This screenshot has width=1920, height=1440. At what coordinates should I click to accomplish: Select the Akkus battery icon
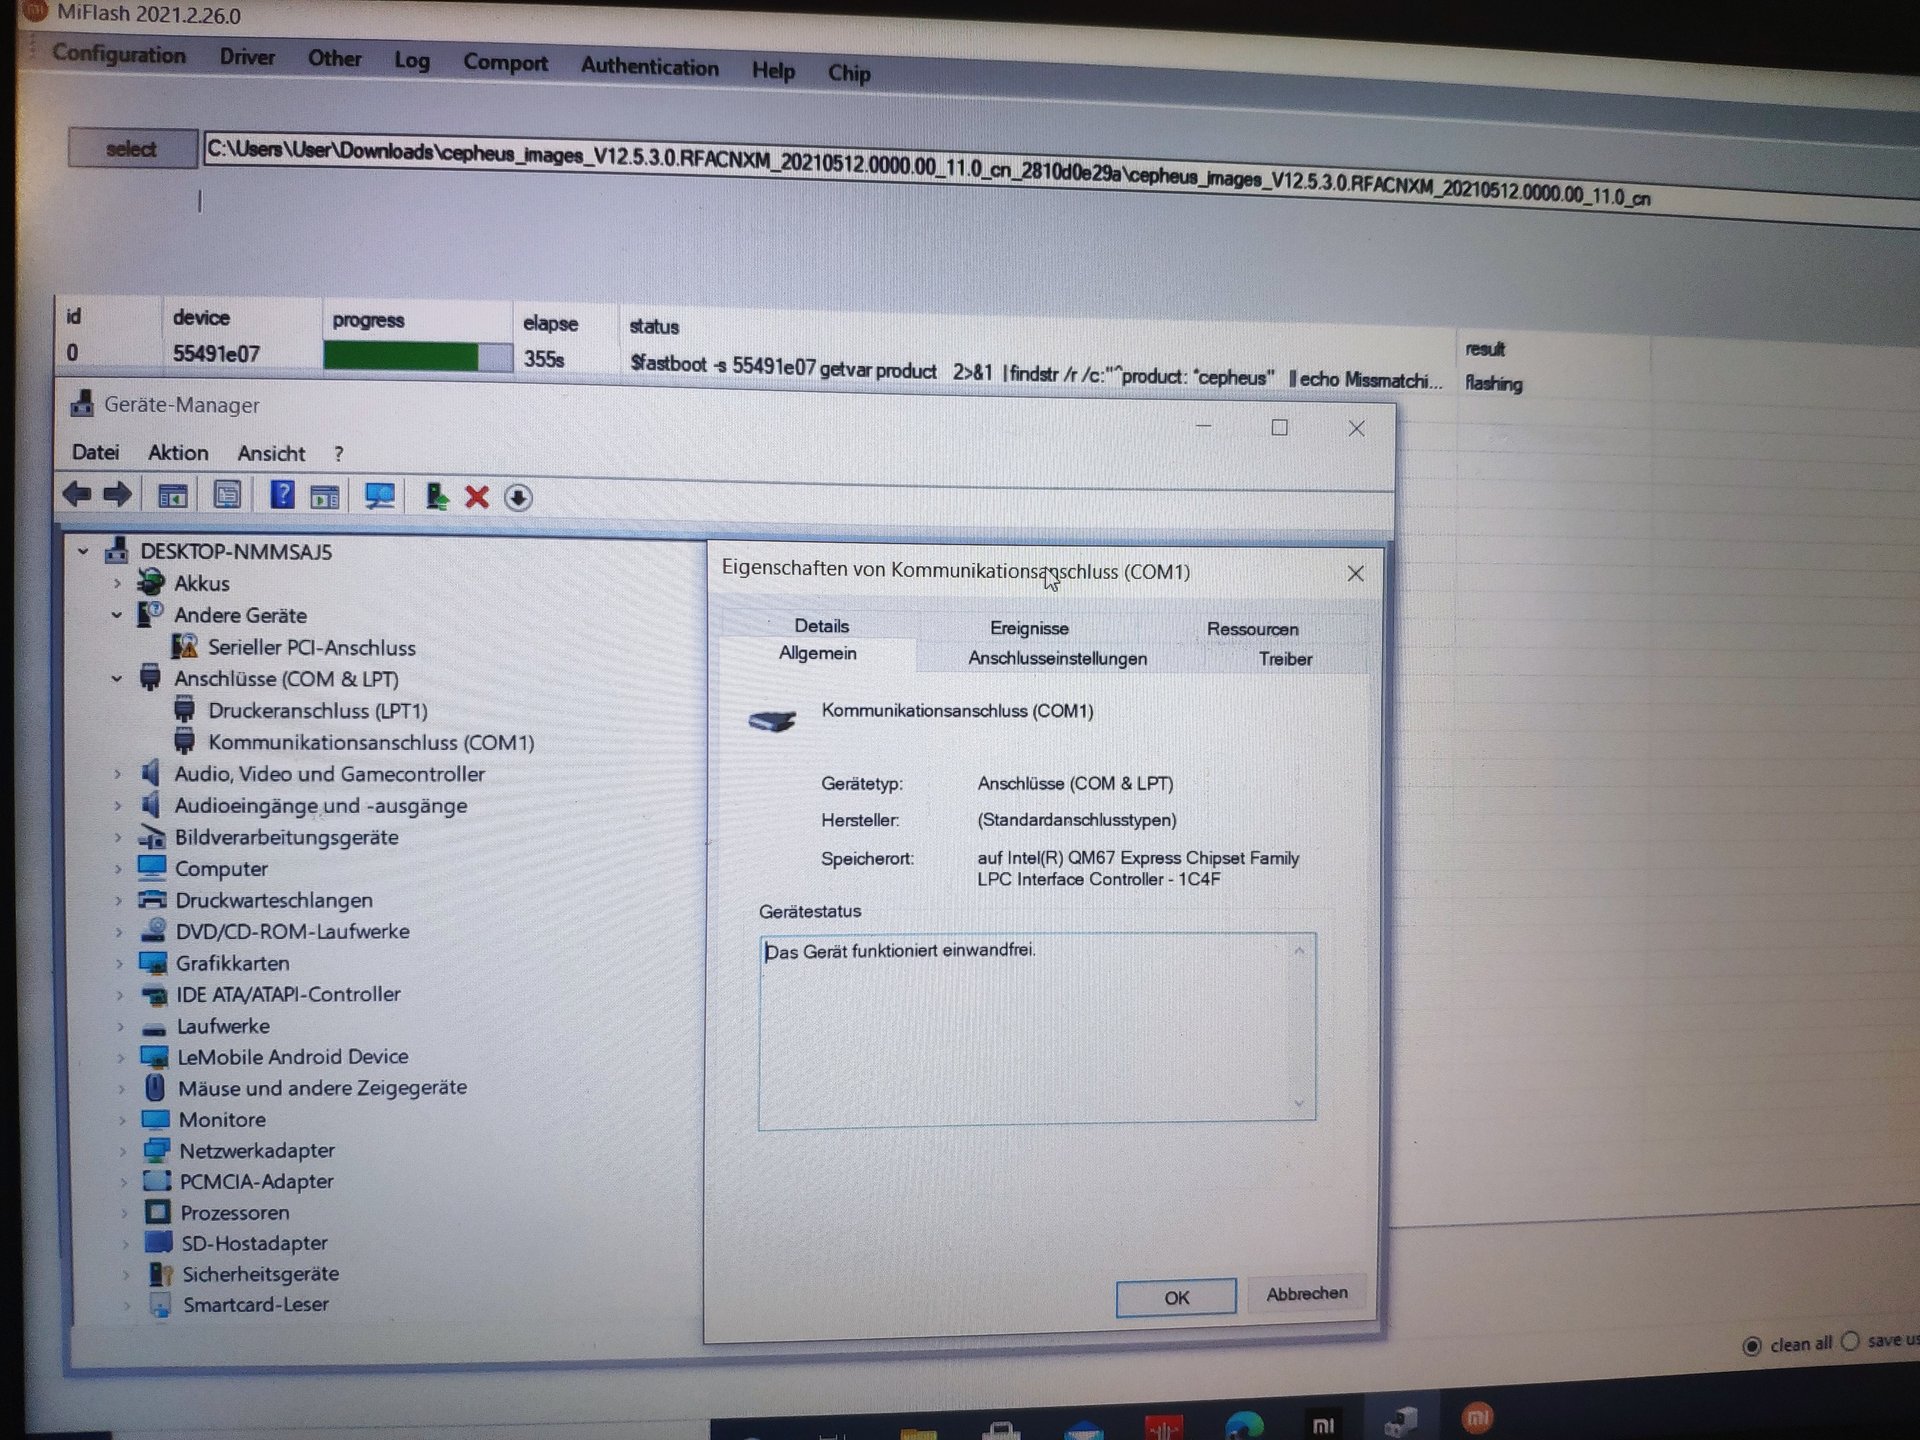pyautogui.click(x=152, y=582)
